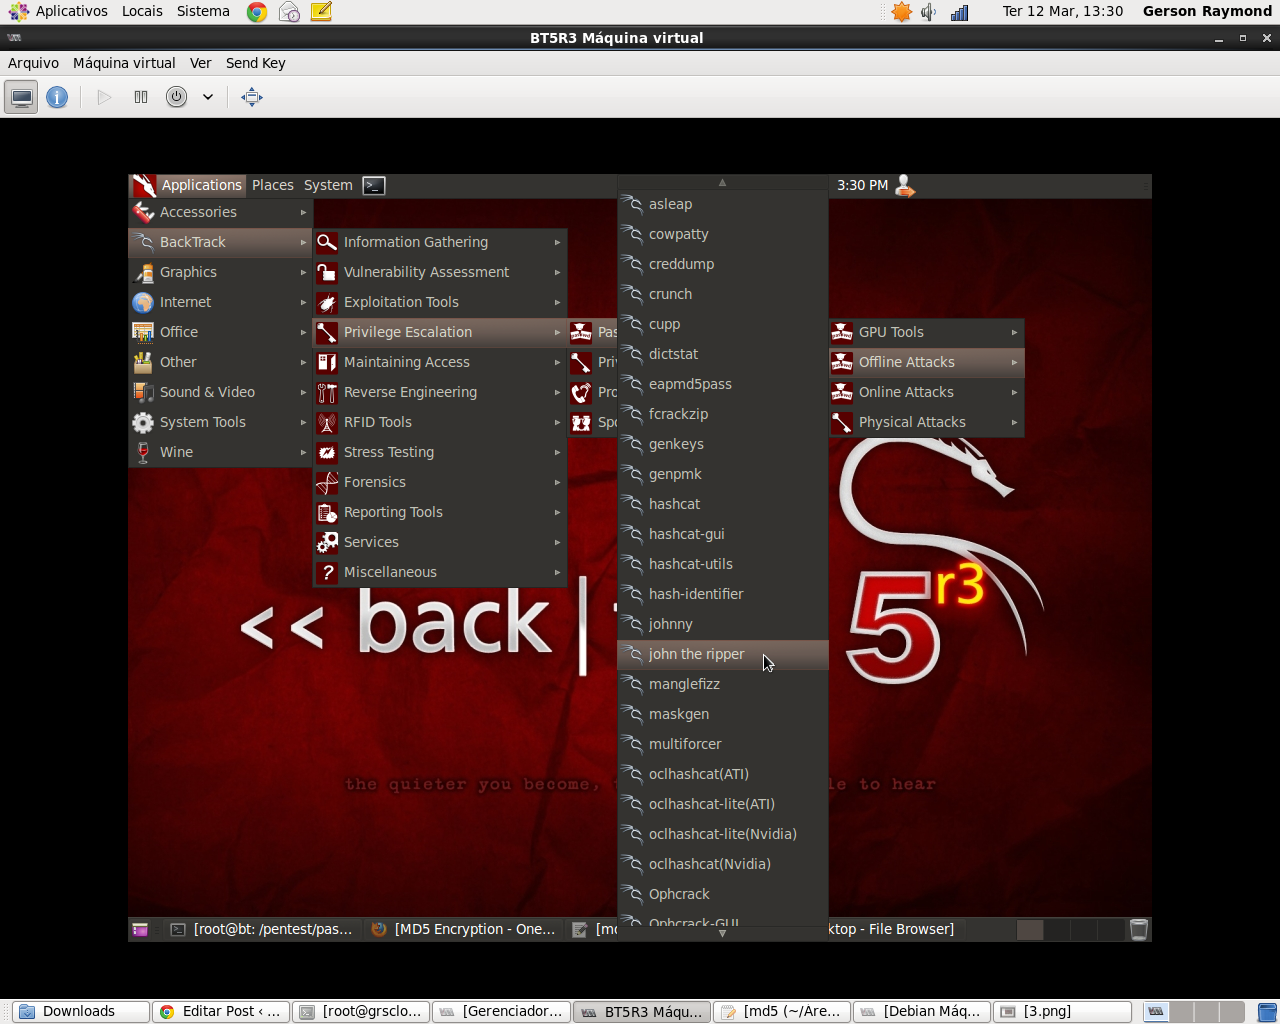Click the System Tools gear icon

point(143,422)
